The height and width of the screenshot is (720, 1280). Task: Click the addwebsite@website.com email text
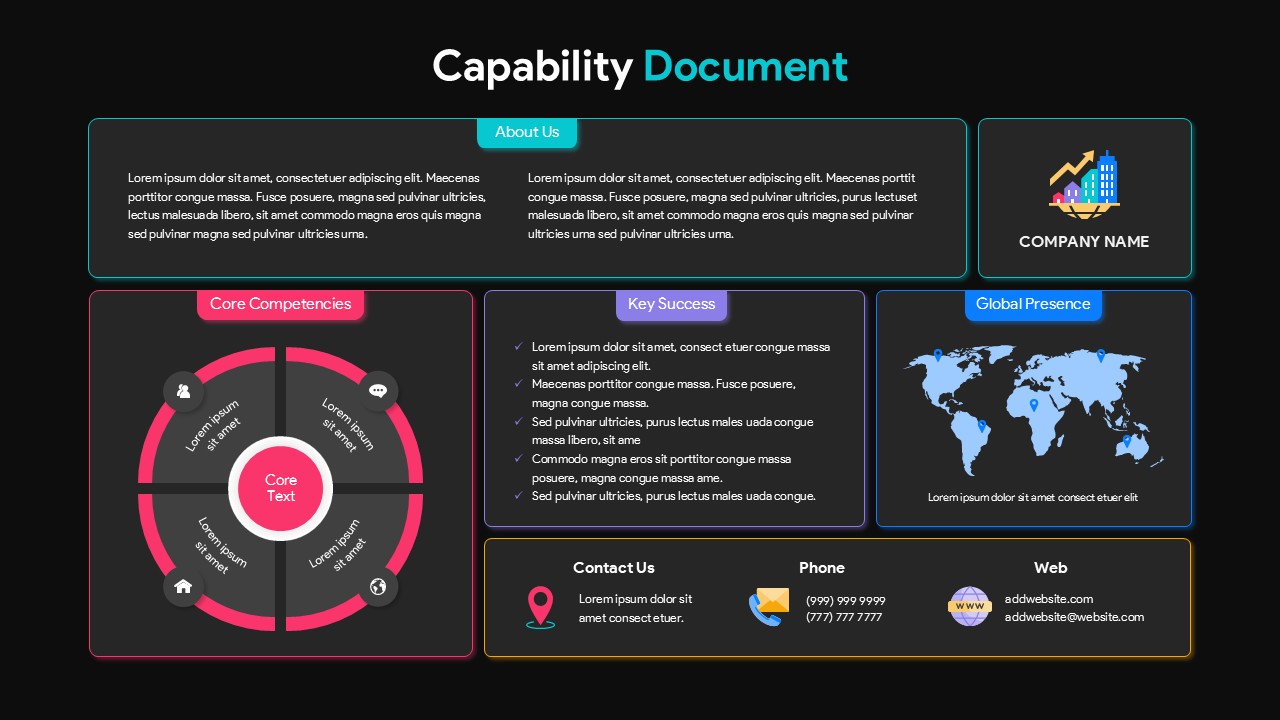[1074, 617]
